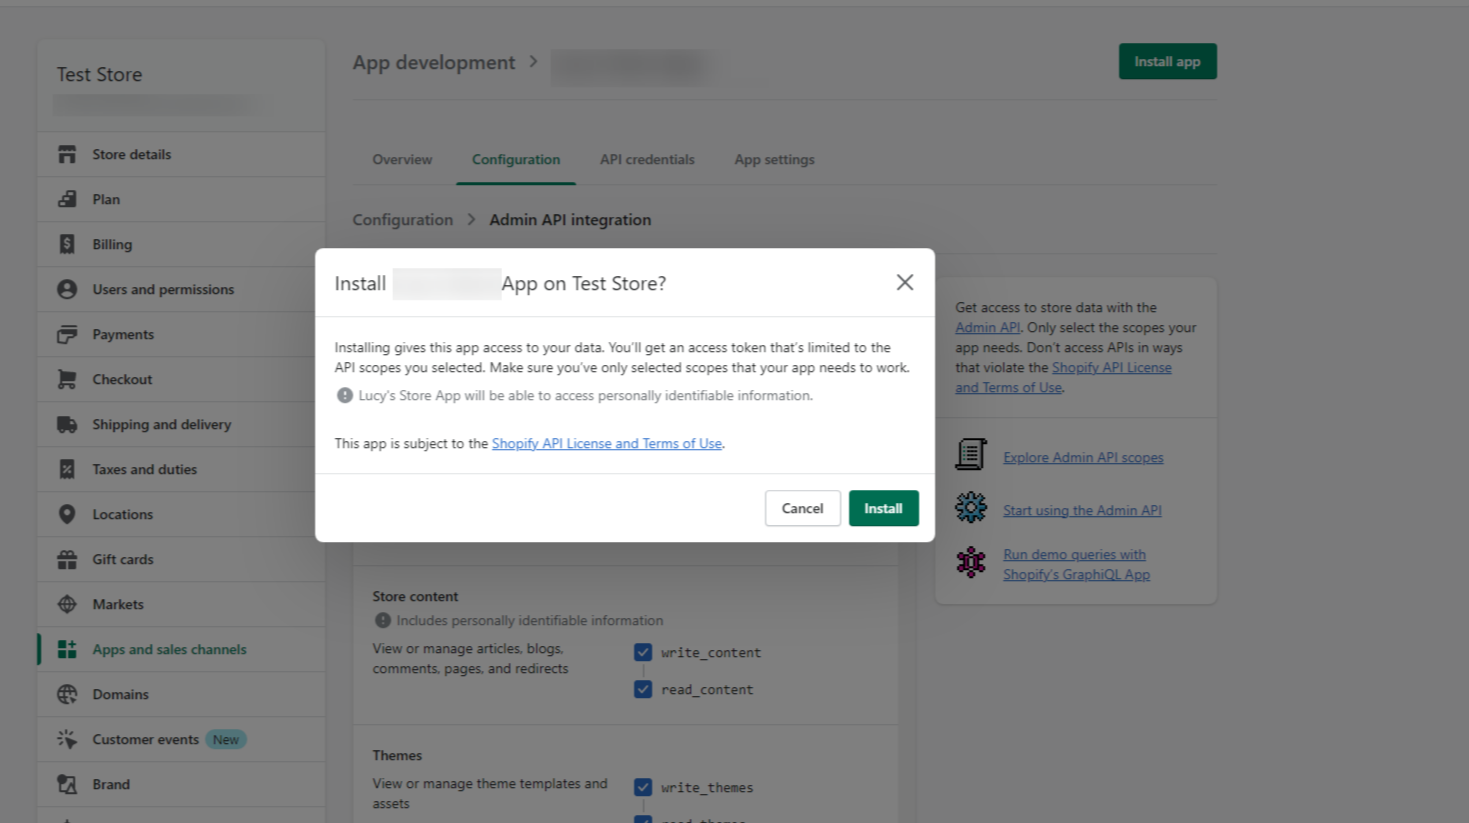Open the Billing settings page
This screenshot has height=823, width=1469.
181,244
